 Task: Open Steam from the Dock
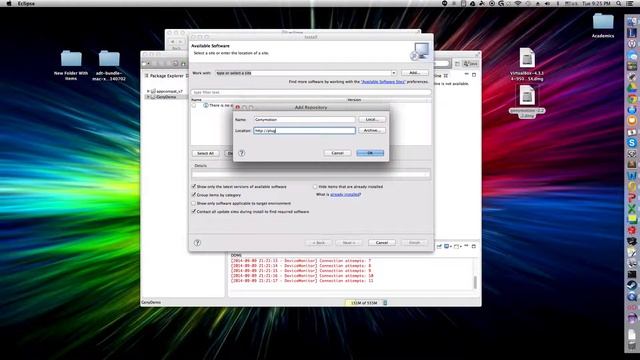(x=632, y=285)
